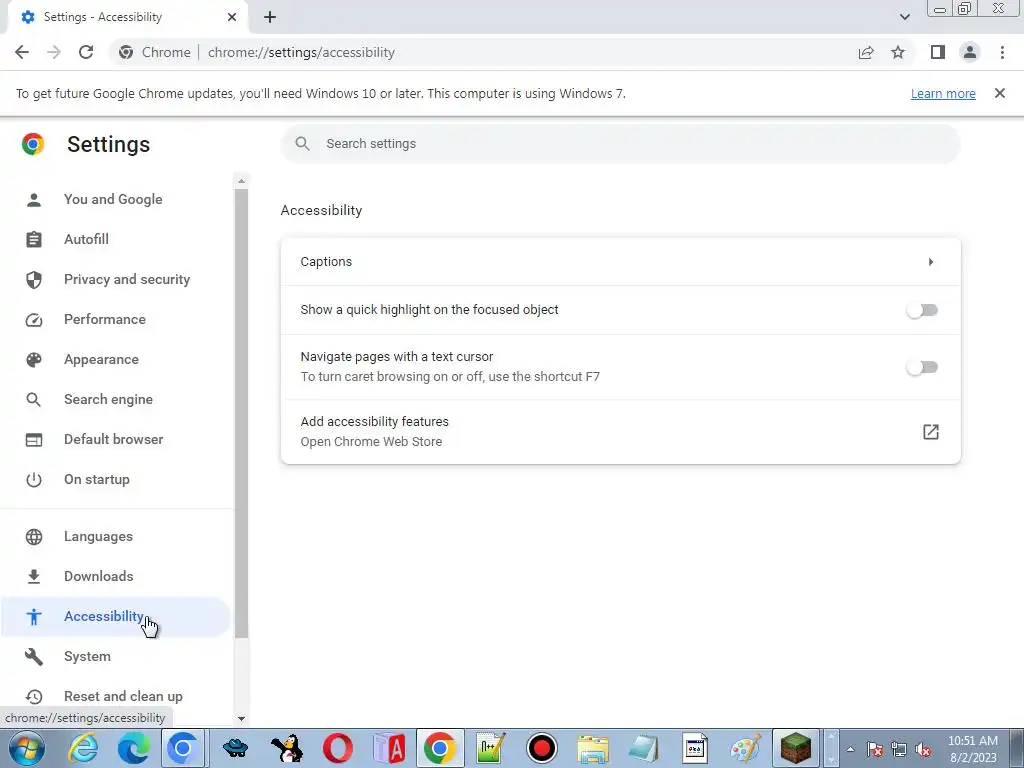The height and width of the screenshot is (768, 1024).
Task: Open Reset and clean up
Action: click(x=123, y=696)
